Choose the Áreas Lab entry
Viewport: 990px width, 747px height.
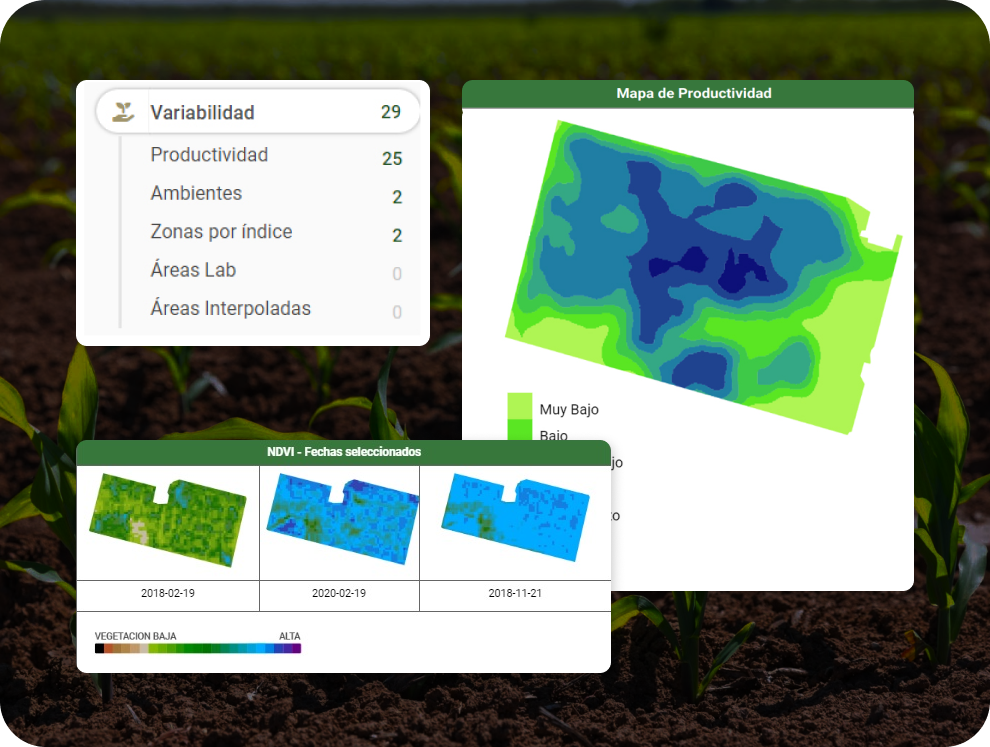pos(193,270)
